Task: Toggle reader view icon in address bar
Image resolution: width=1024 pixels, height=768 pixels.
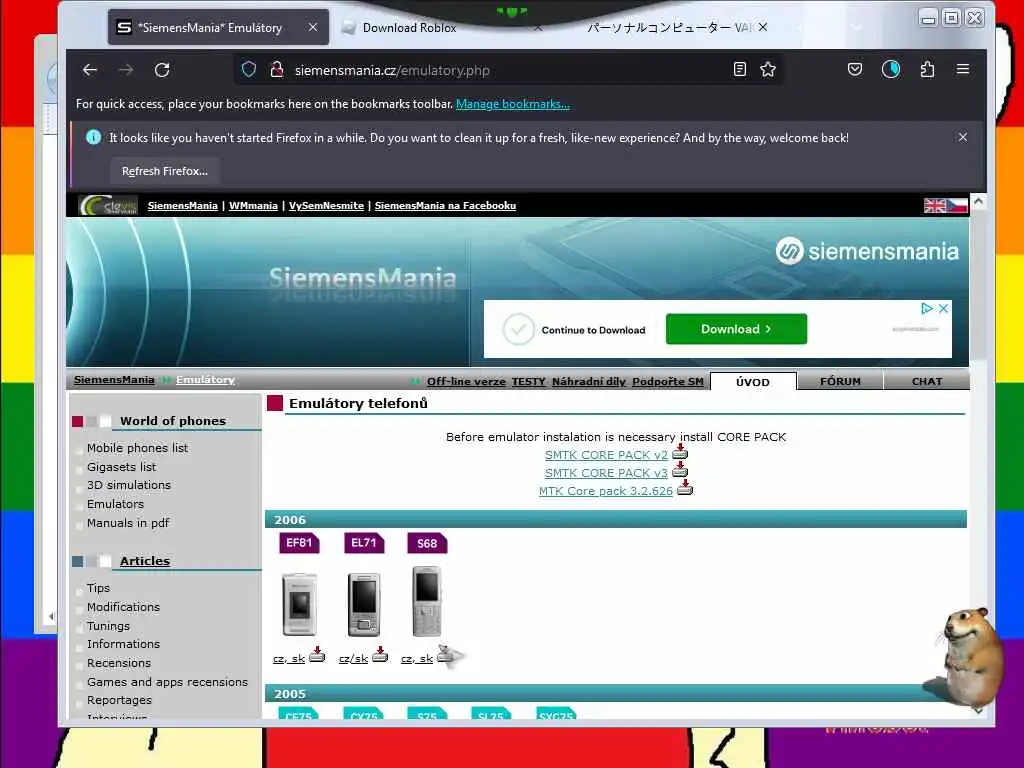Action: [740, 69]
